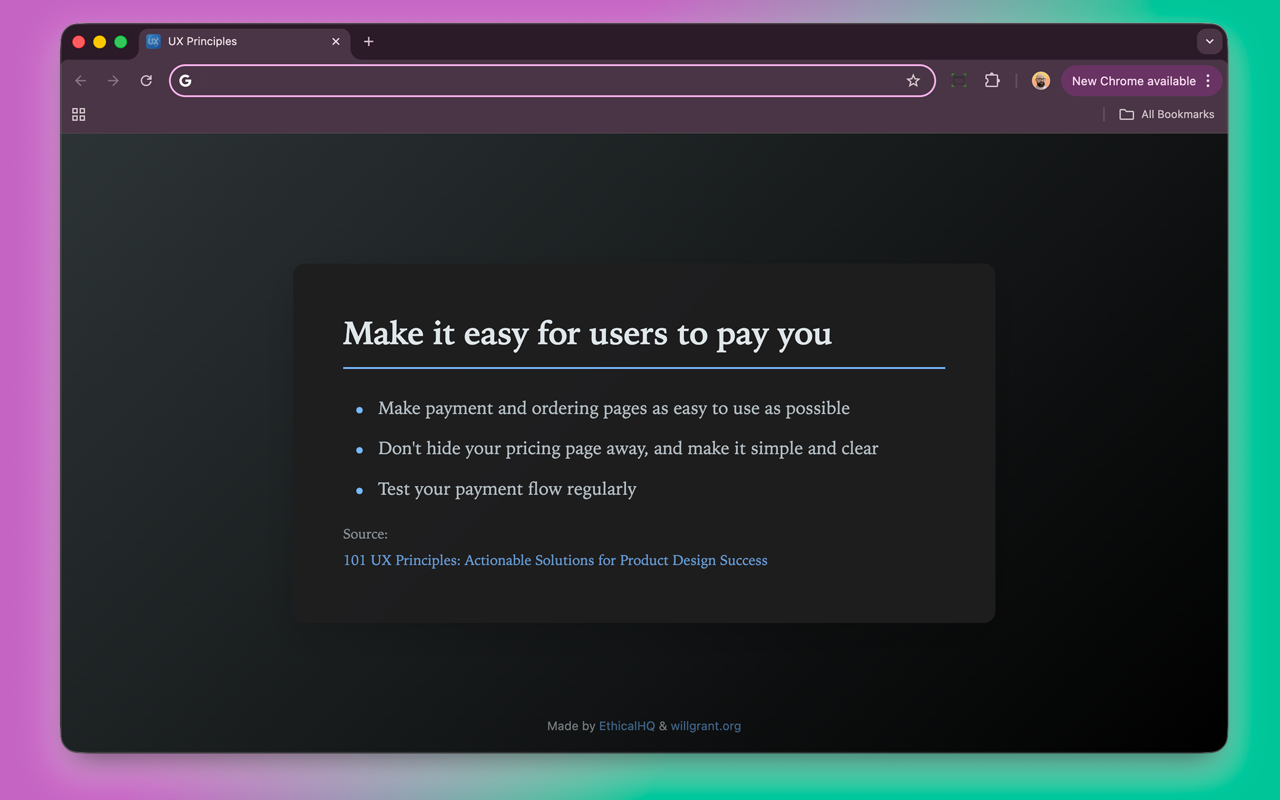
Task: Visit the willgrant.org footer link
Action: tap(706, 726)
